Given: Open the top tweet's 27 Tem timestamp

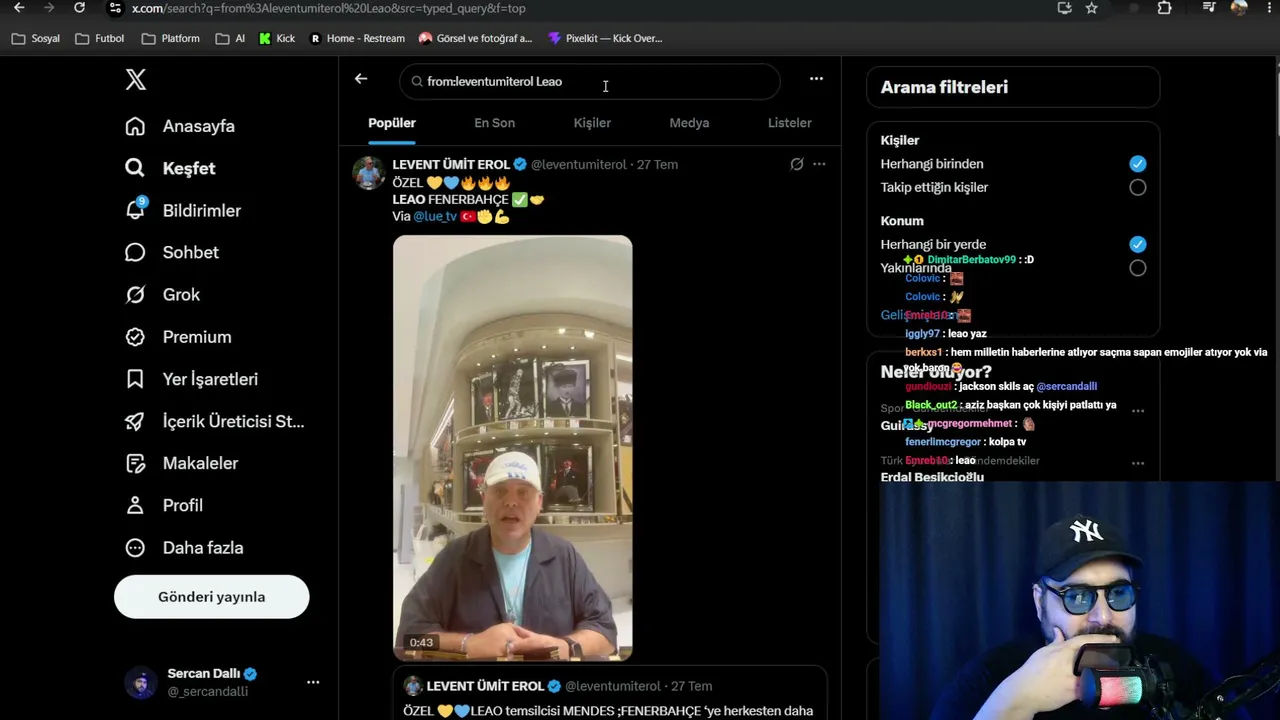Looking at the screenshot, I should [x=657, y=164].
